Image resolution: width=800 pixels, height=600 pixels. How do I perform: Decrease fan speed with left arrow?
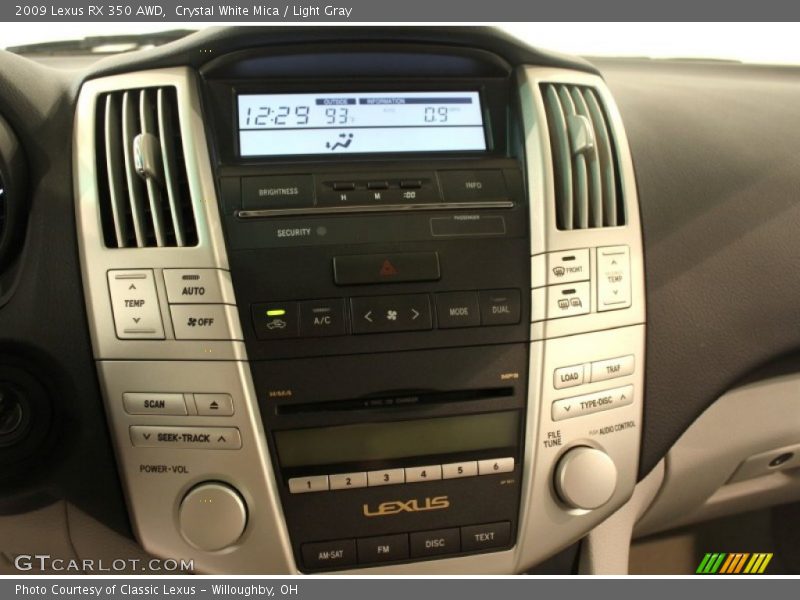tap(368, 316)
